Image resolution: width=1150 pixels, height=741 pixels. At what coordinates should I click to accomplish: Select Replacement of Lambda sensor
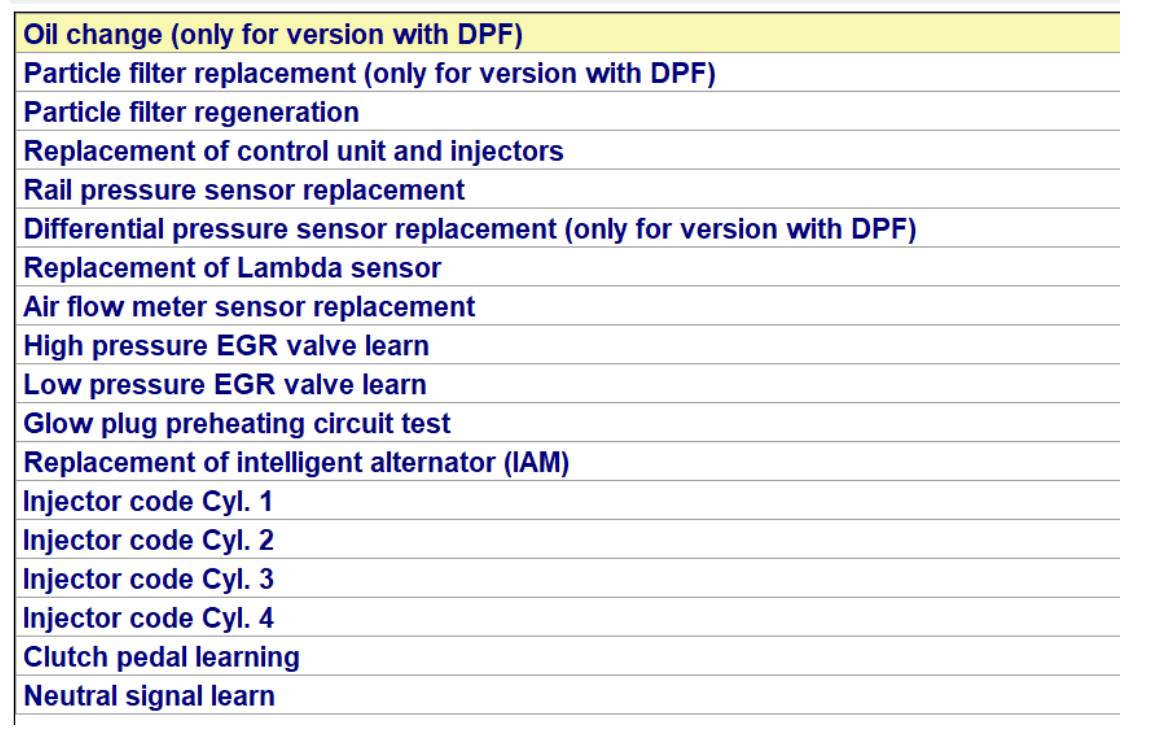click(x=567, y=267)
